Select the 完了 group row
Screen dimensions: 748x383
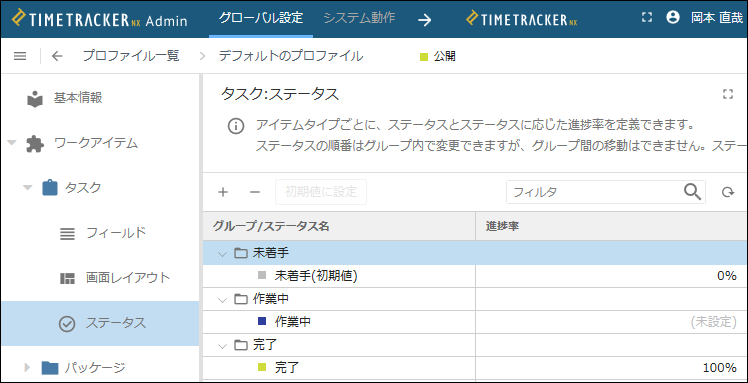click(475, 345)
